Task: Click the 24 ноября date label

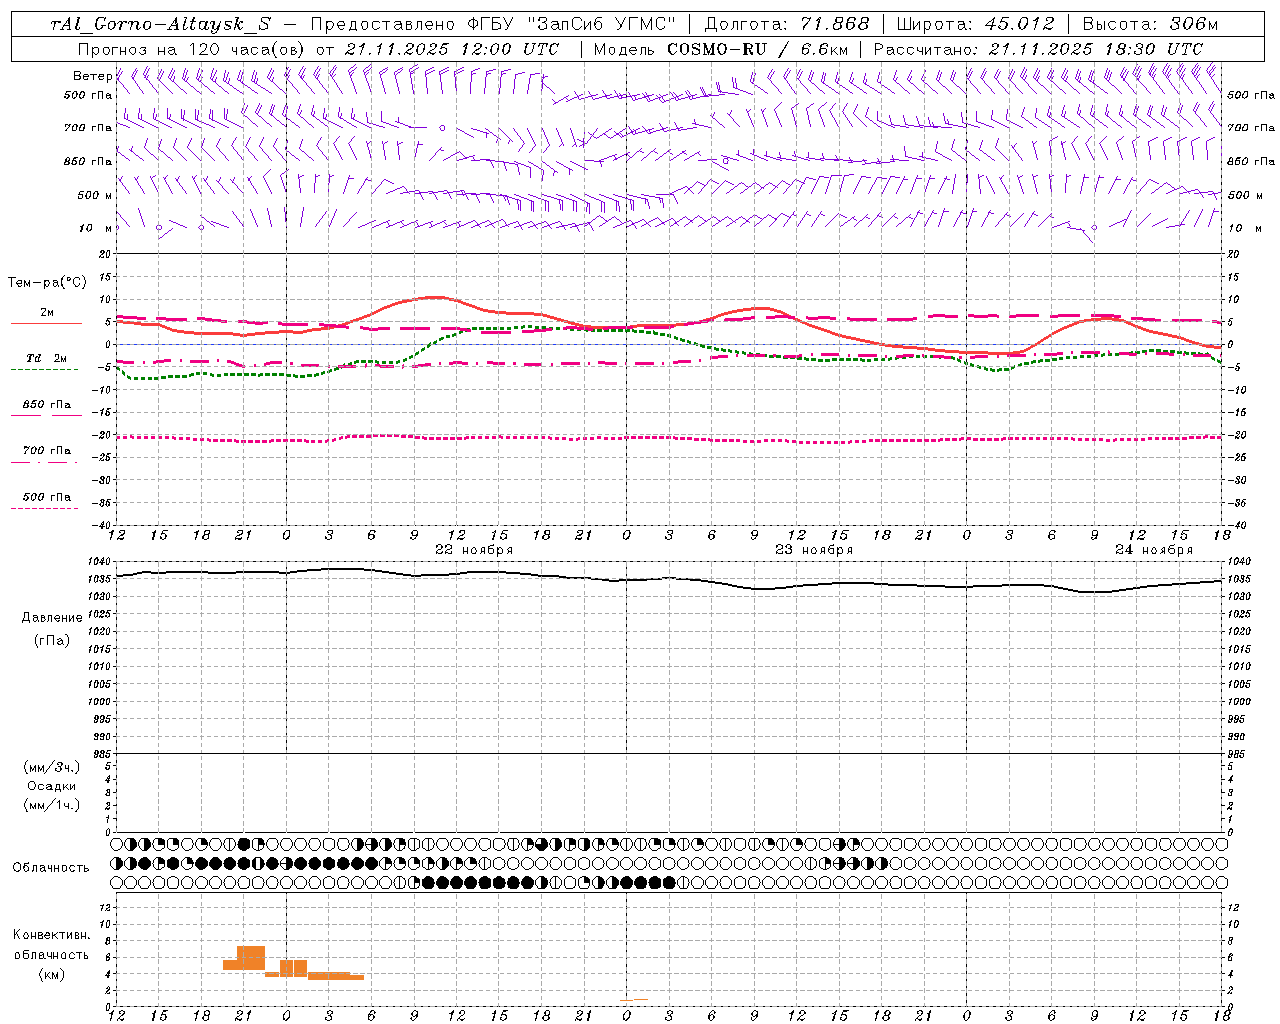Action: coord(1154,550)
